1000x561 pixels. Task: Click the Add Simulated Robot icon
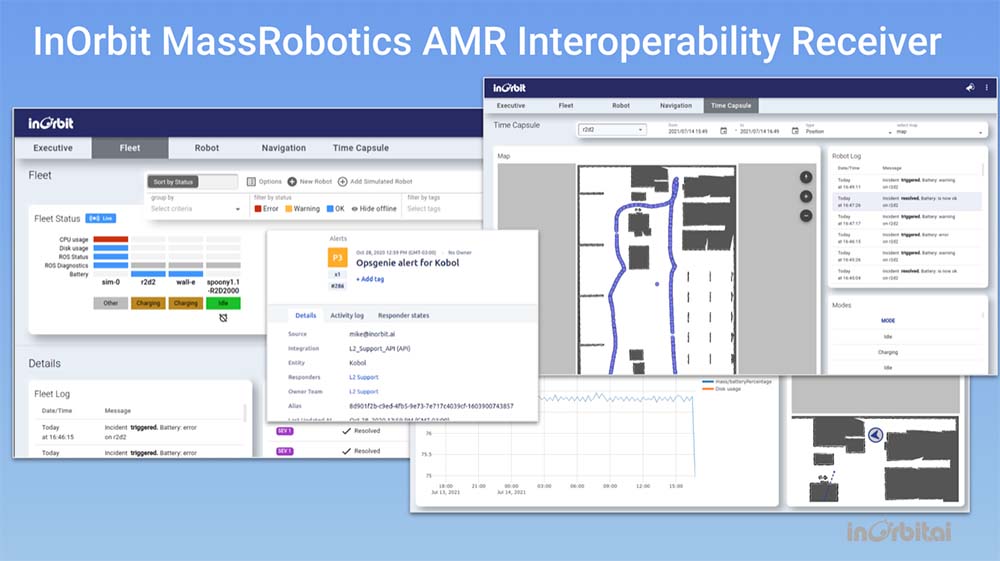point(342,182)
